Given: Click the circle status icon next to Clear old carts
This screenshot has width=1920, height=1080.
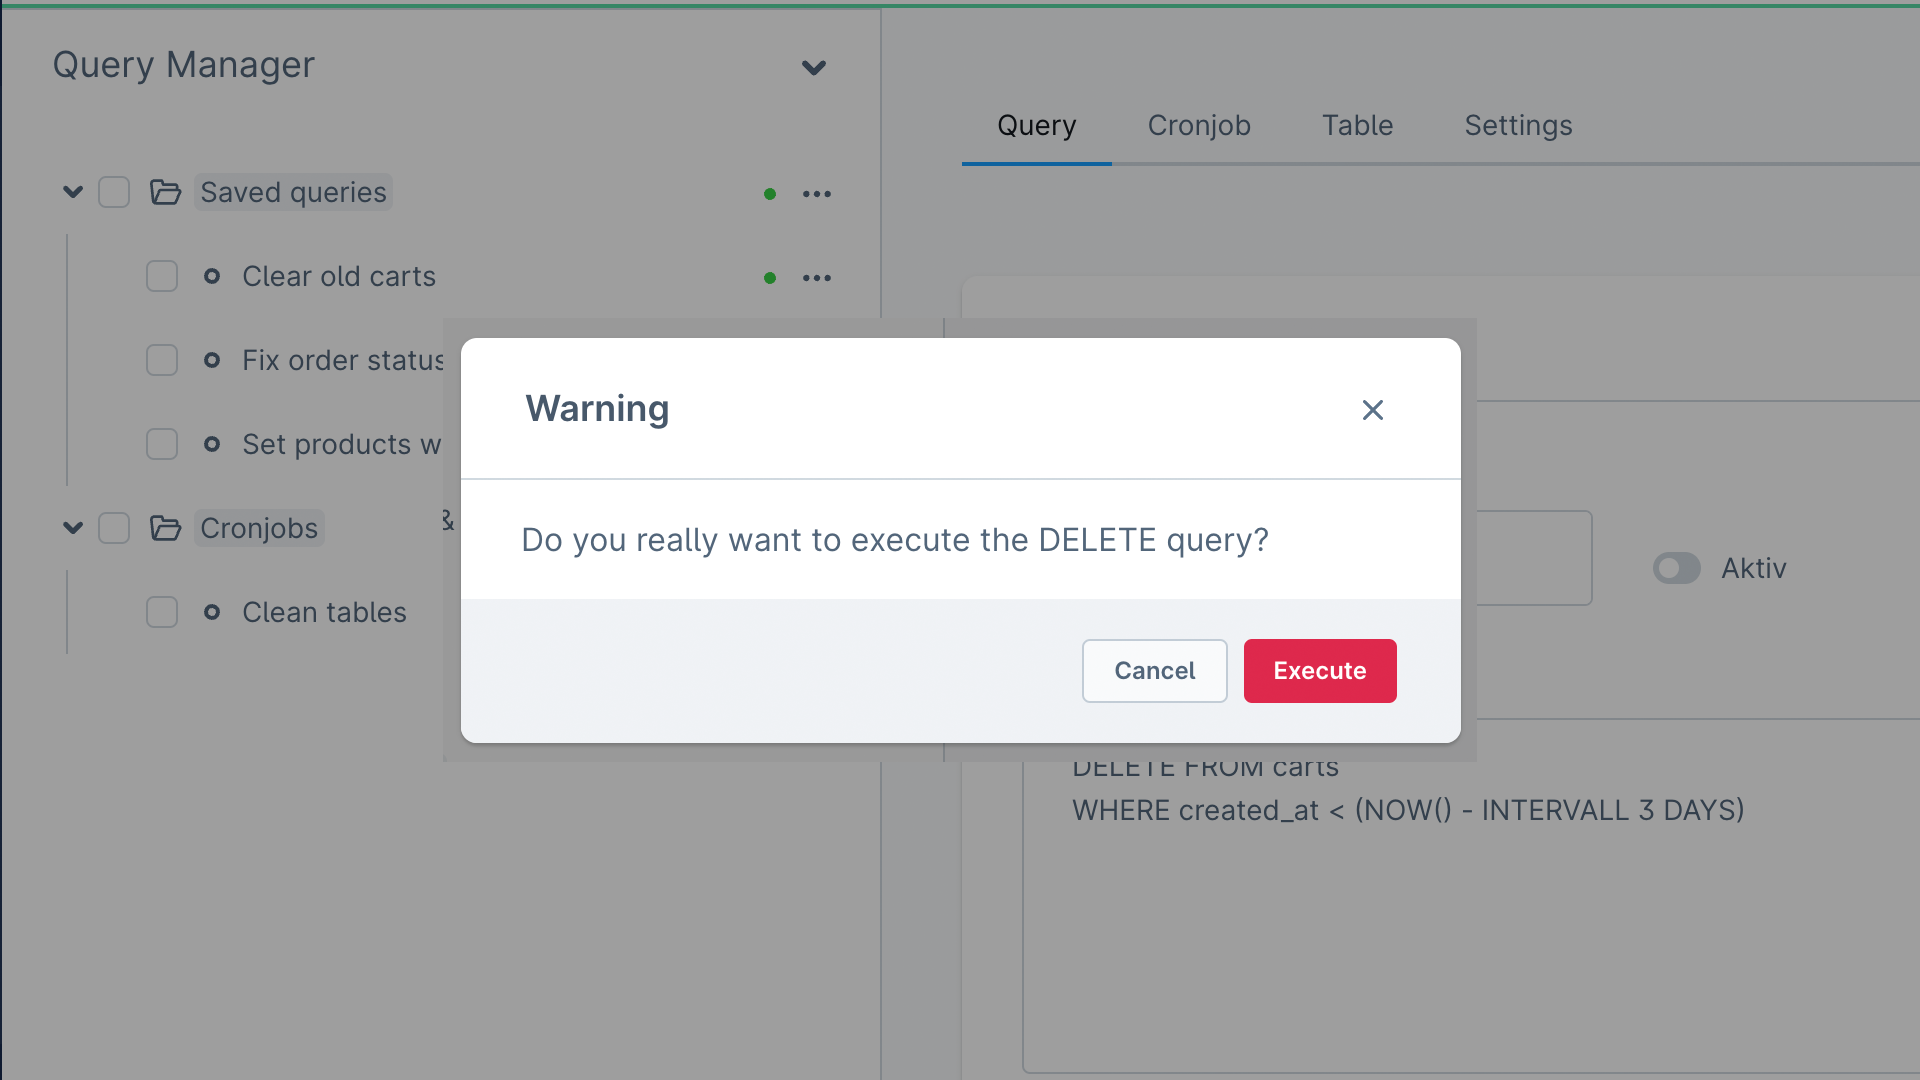Looking at the screenshot, I should click(x=770, y=277).
